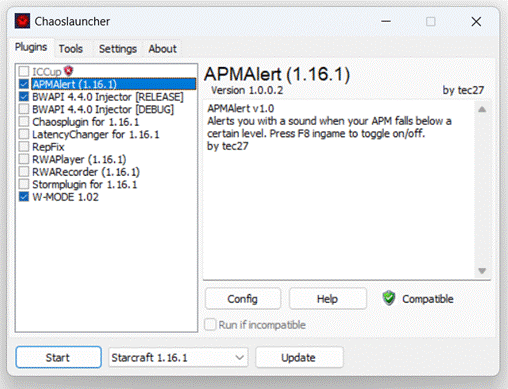Switch to the Plugins tab
This screenshot has height=389, width=508.
tap(31, 47)
